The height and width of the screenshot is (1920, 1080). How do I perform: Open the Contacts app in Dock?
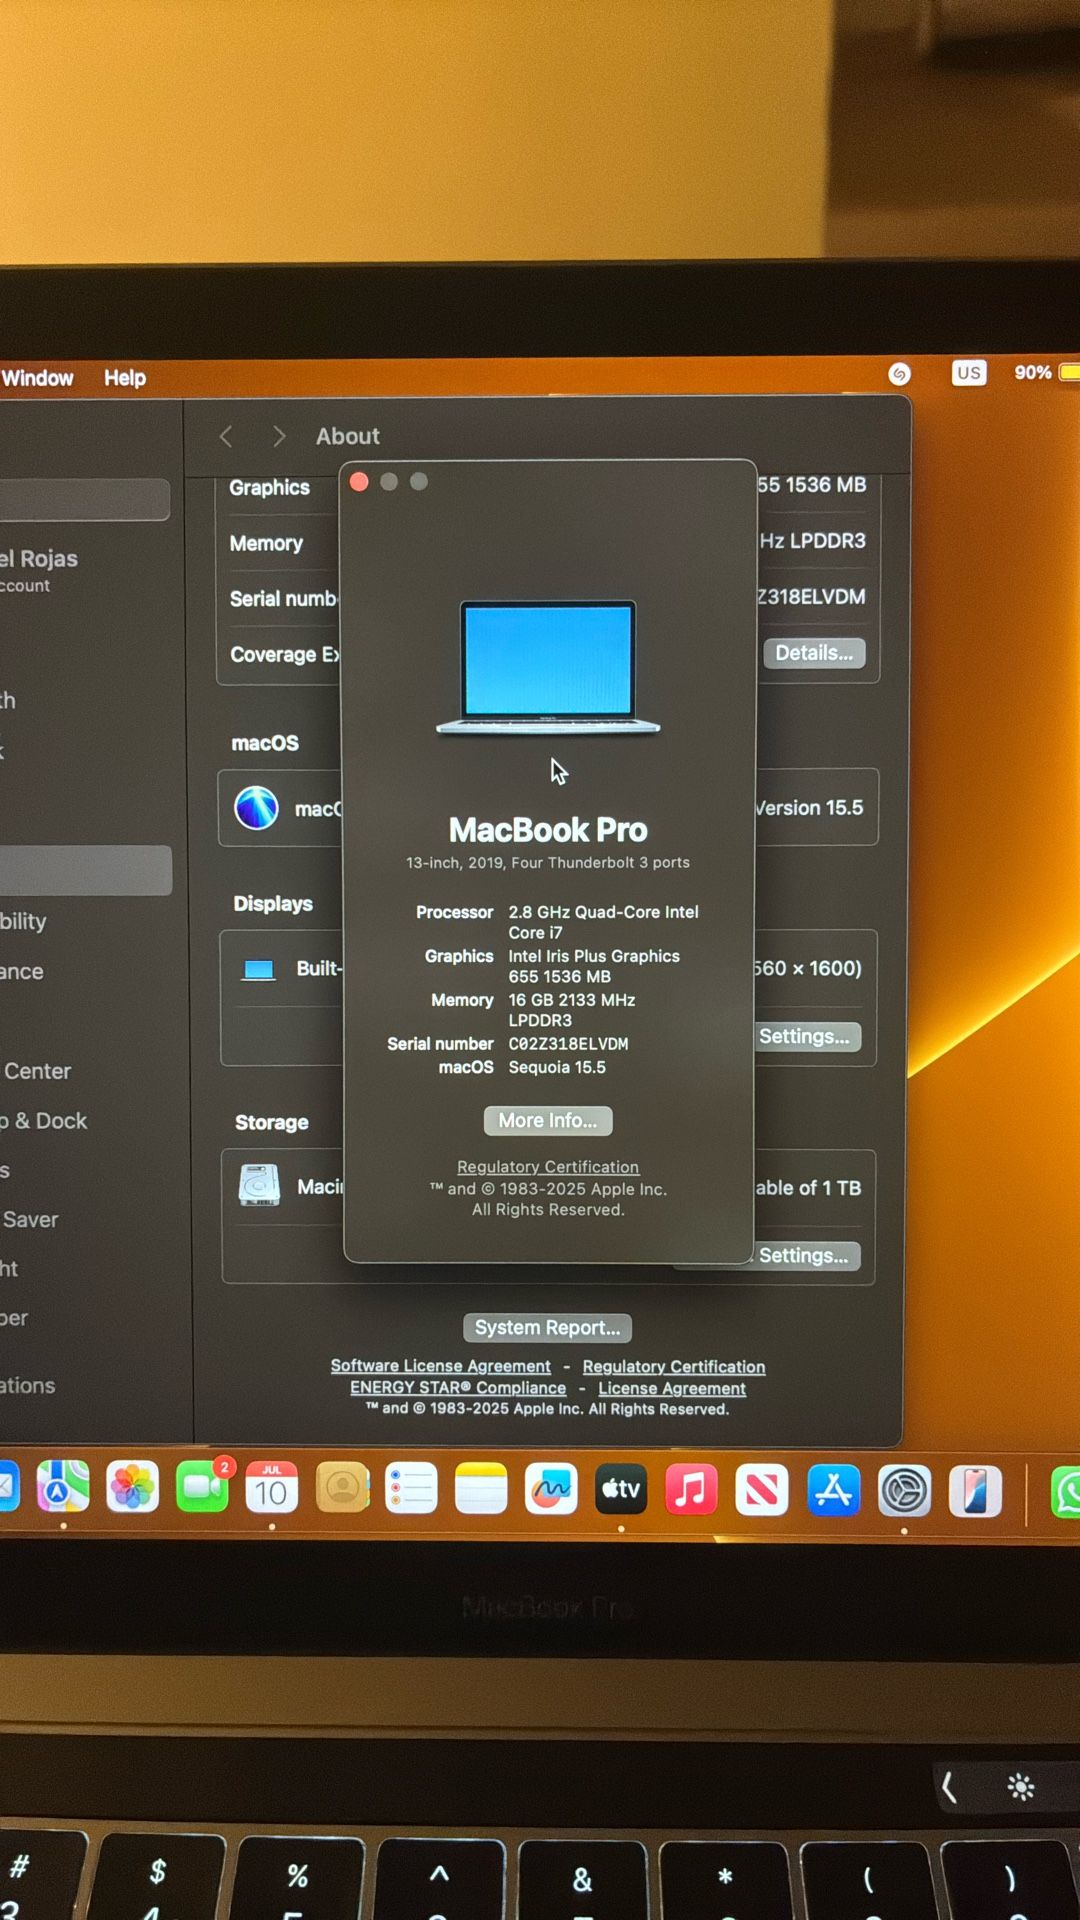pyautogui.click(x=342, y=1489)
